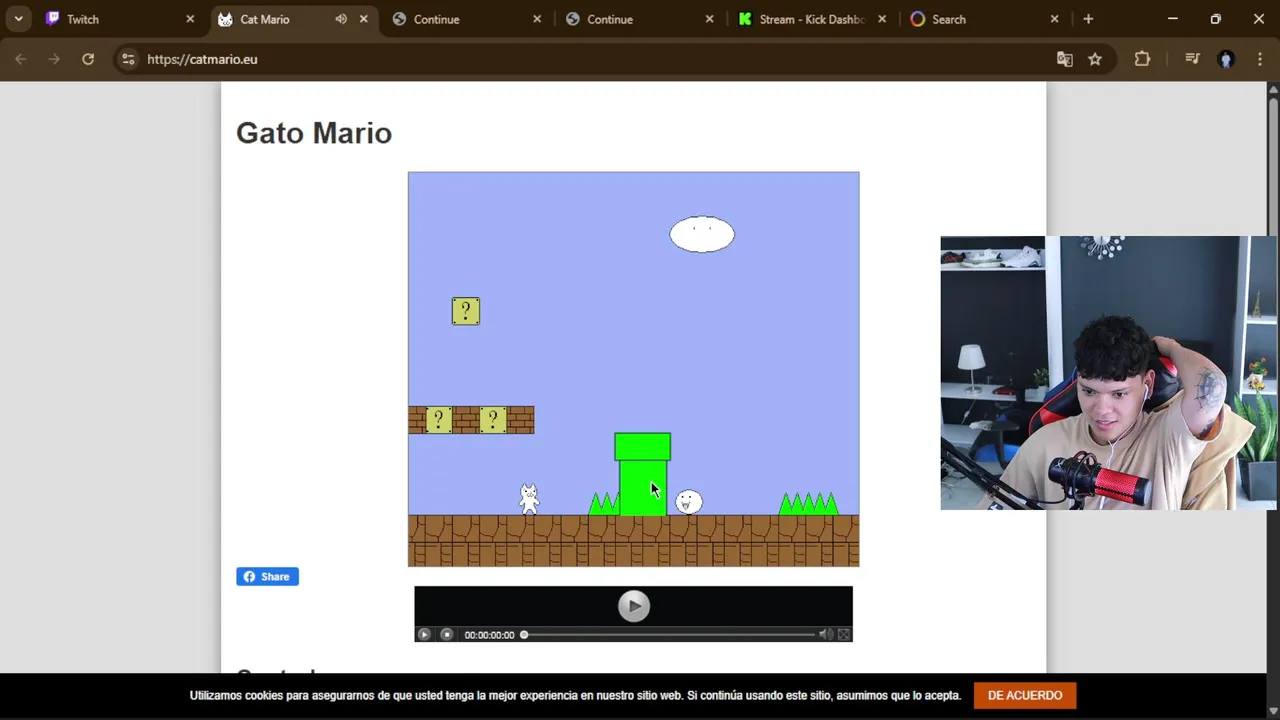
Task: Accept cookies with DE ACUERDO button
Action: (x=1025, y=695)
